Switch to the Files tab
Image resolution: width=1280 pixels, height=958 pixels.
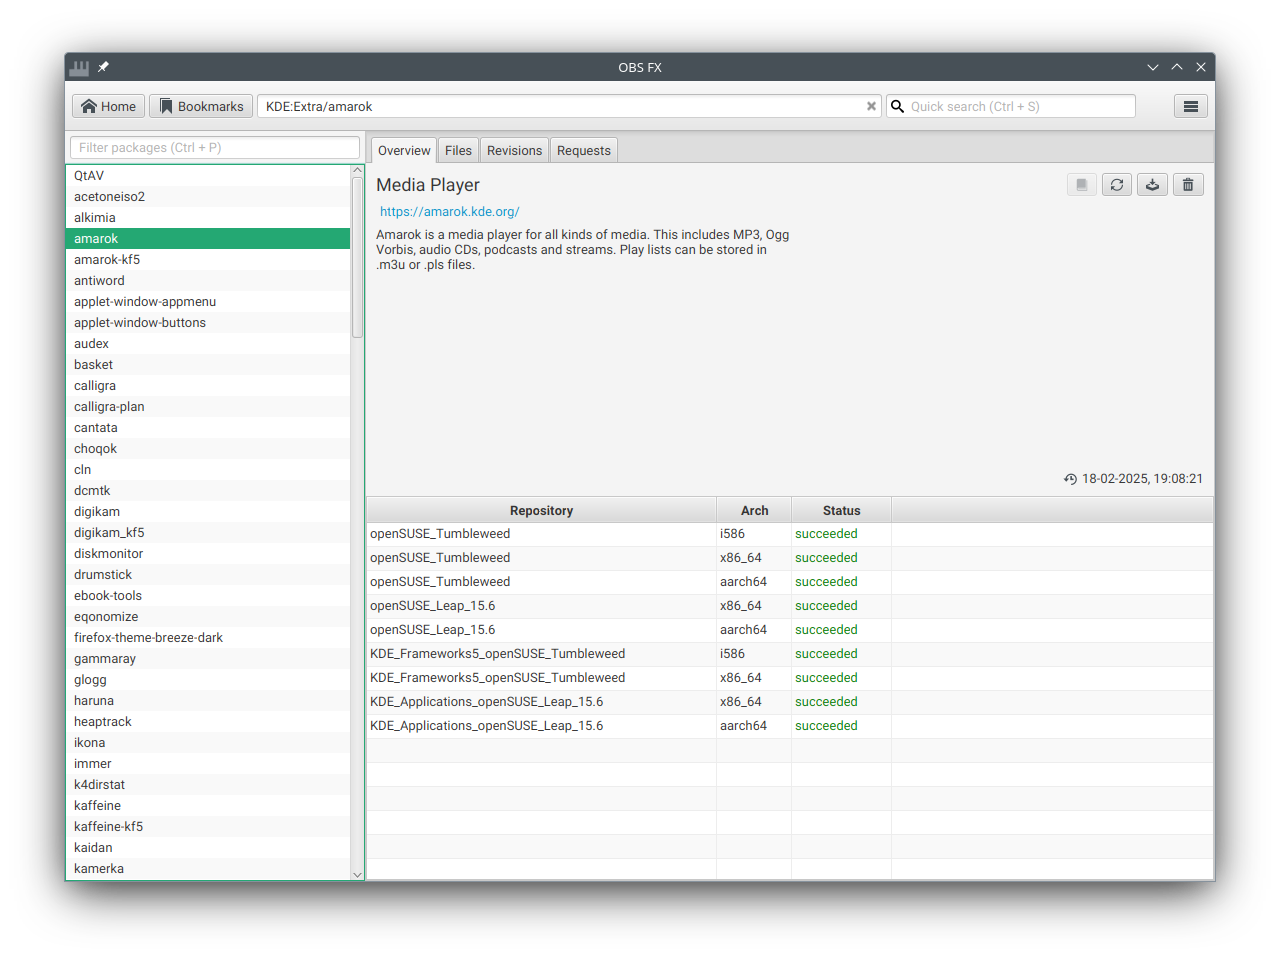(x=458, y=150)
